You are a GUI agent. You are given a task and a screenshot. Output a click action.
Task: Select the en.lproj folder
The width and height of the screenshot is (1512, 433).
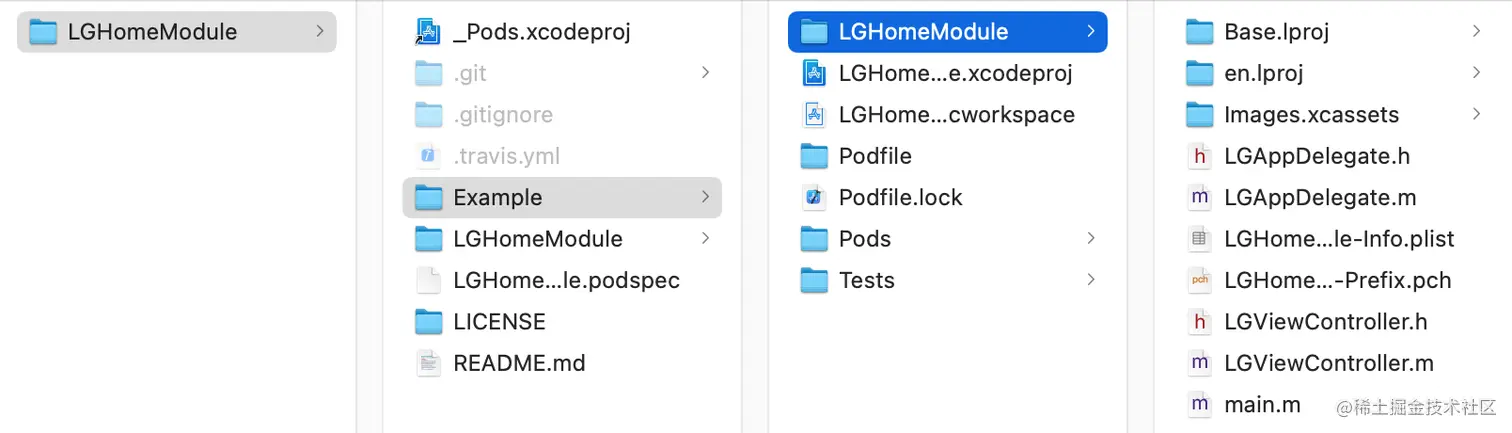[1333, 73]
